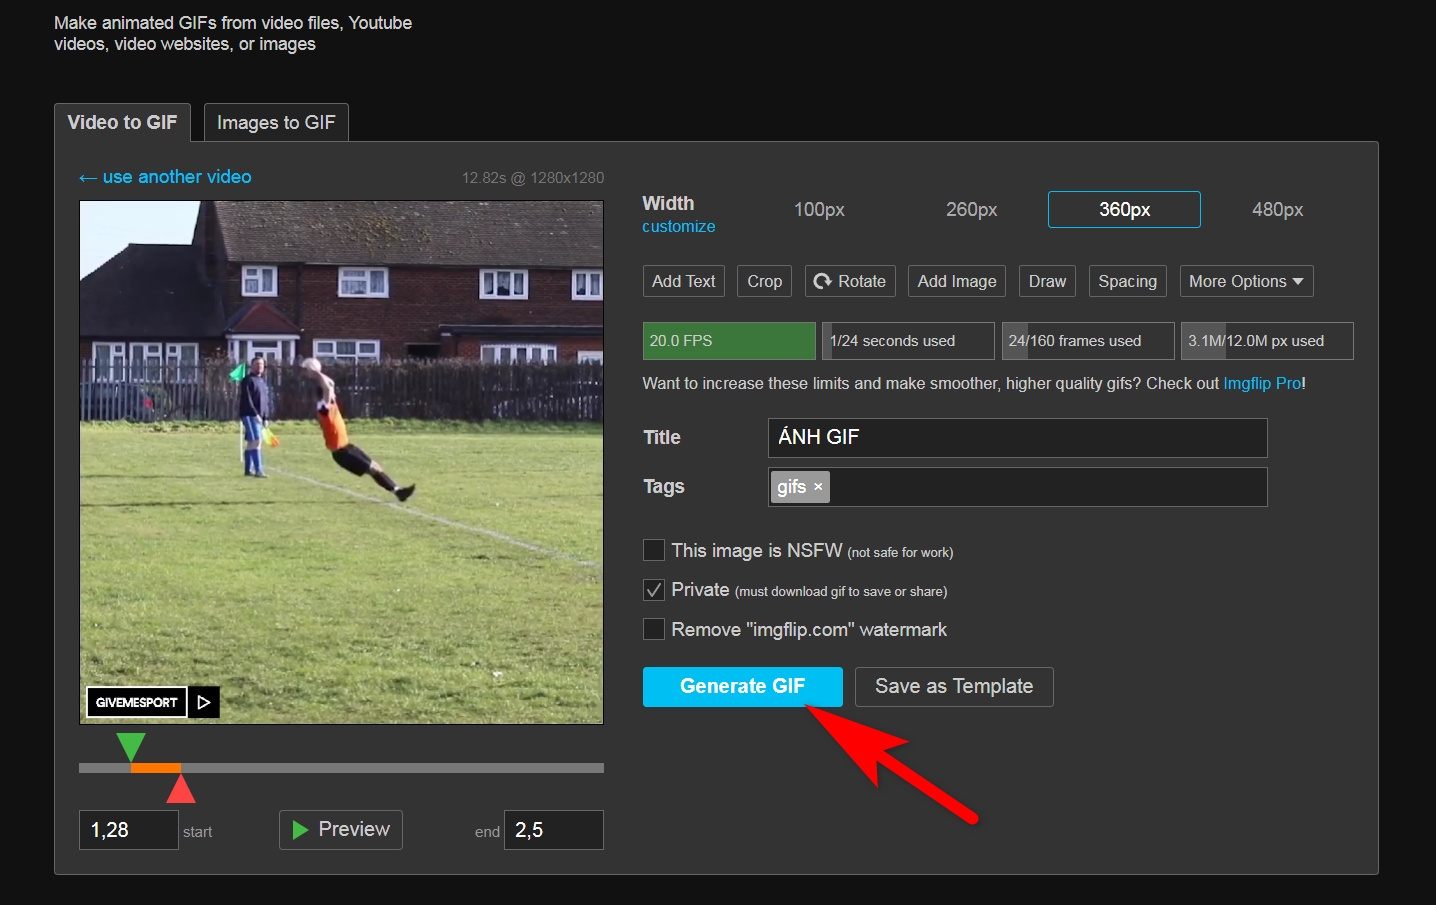1436x905 pixels.
Task: Click the Preview play button
Action: [341, 830]
